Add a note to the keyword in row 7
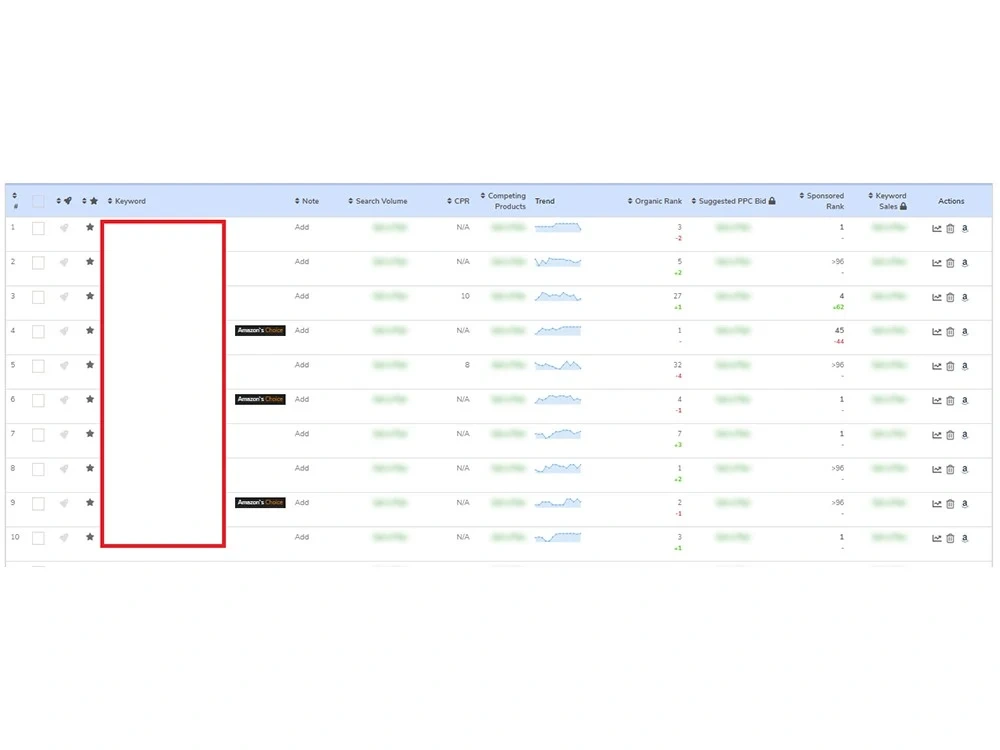The width and height of the screenshot is (1000, 750). tap(302, 434)
